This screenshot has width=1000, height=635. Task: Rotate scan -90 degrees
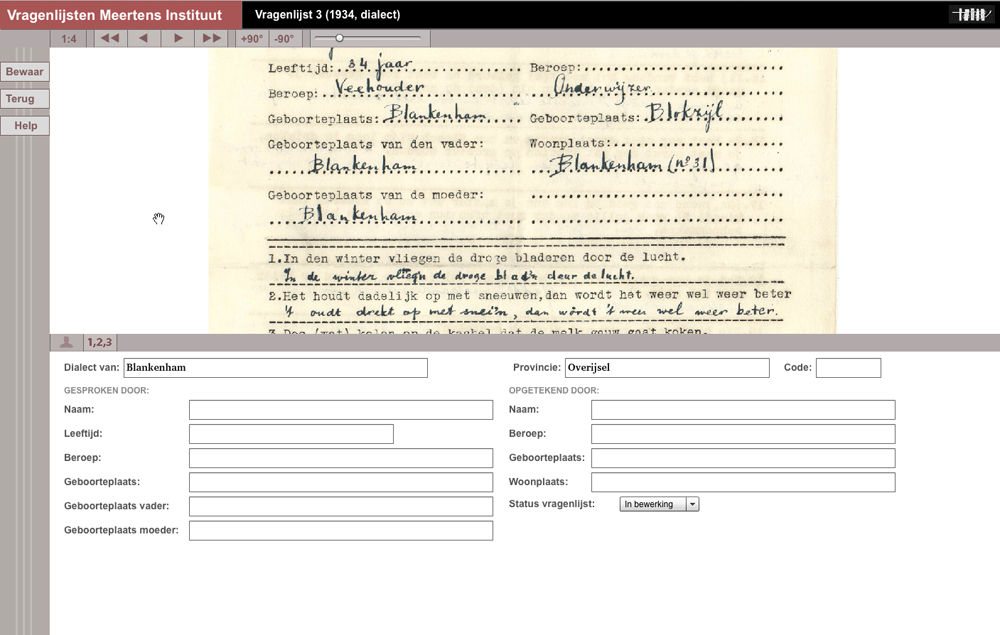click(285, 39)
